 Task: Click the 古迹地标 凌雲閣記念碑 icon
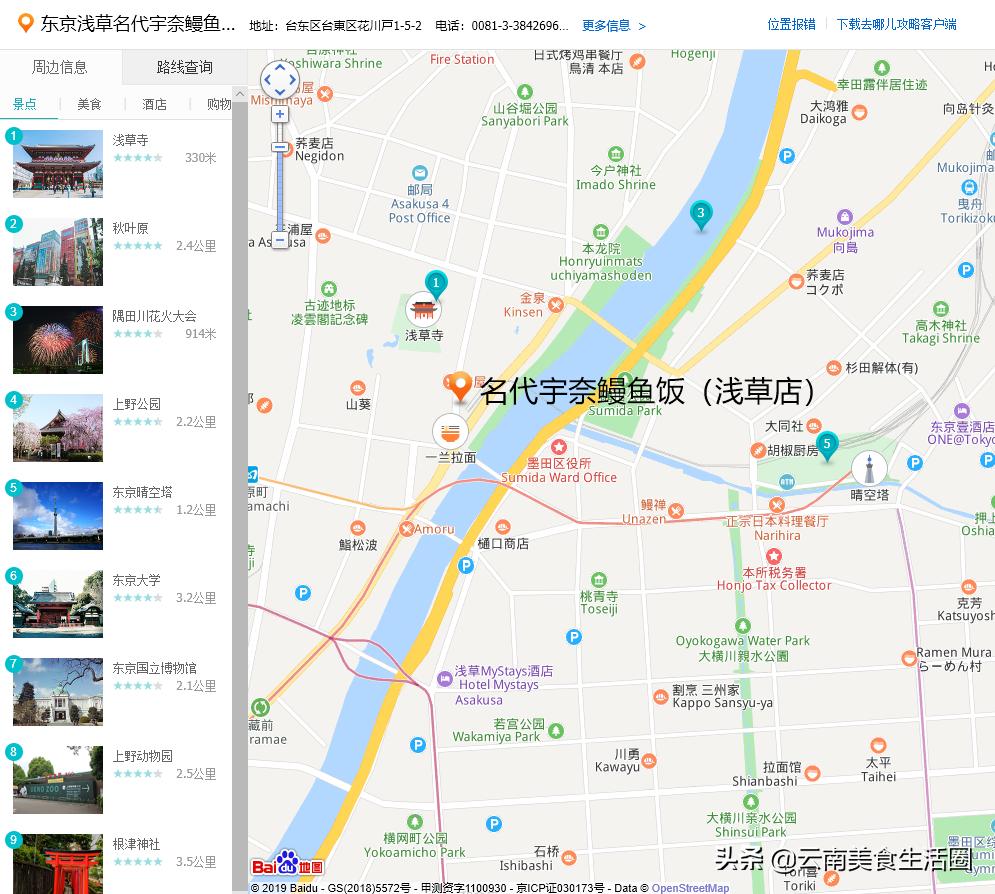point(329,289)
